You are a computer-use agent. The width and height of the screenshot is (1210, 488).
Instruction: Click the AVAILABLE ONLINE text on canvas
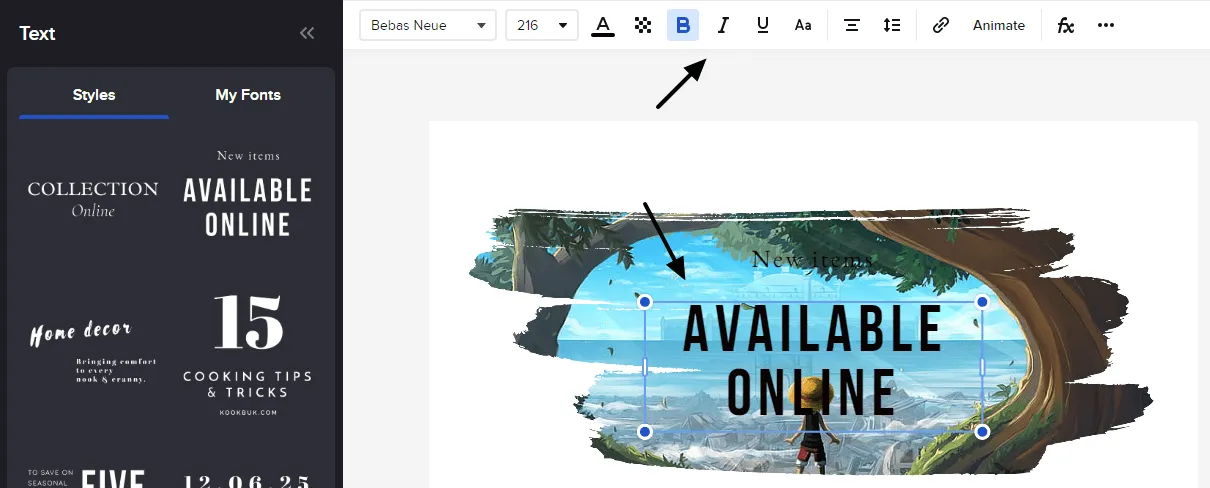tap(813, 360)
